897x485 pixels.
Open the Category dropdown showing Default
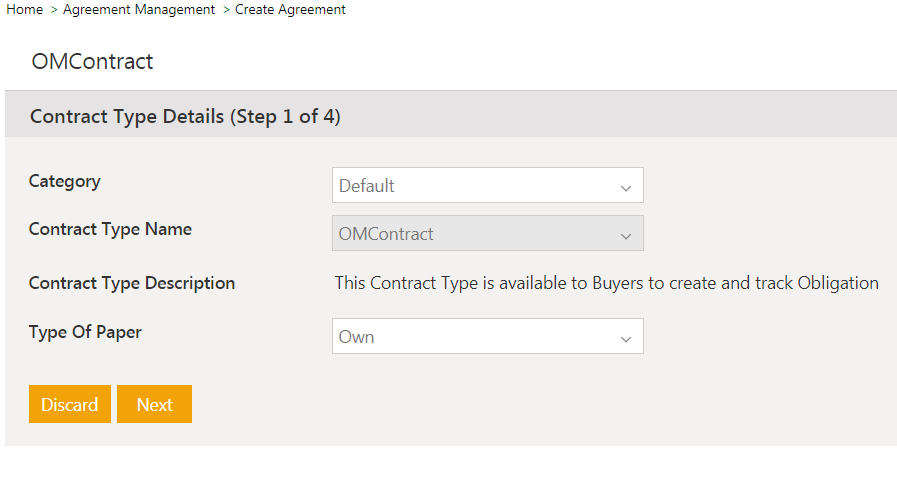pos(487,185)
